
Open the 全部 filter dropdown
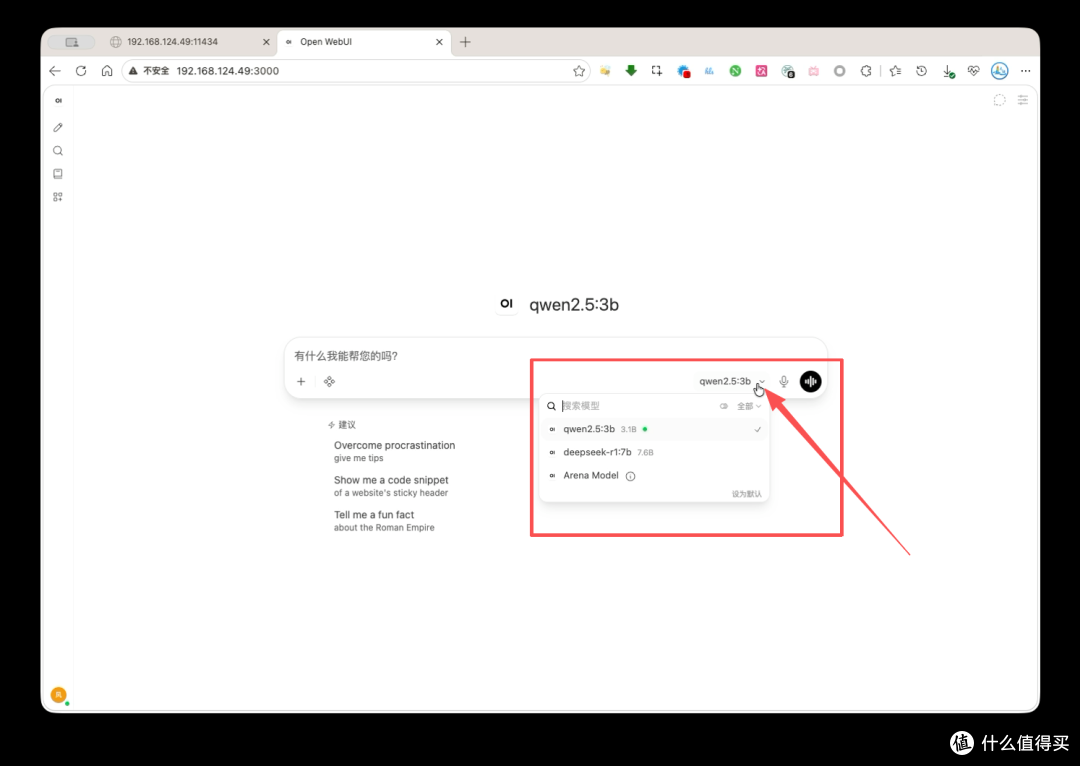(749, 406)
